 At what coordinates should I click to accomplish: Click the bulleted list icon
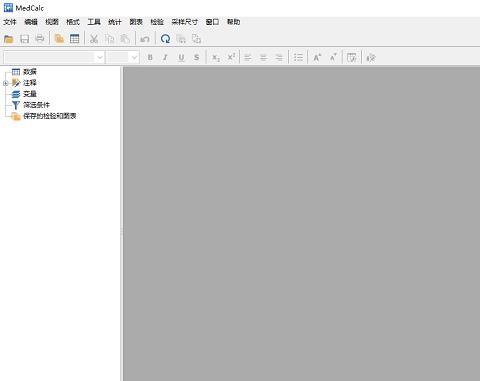(x=298, y=58)
